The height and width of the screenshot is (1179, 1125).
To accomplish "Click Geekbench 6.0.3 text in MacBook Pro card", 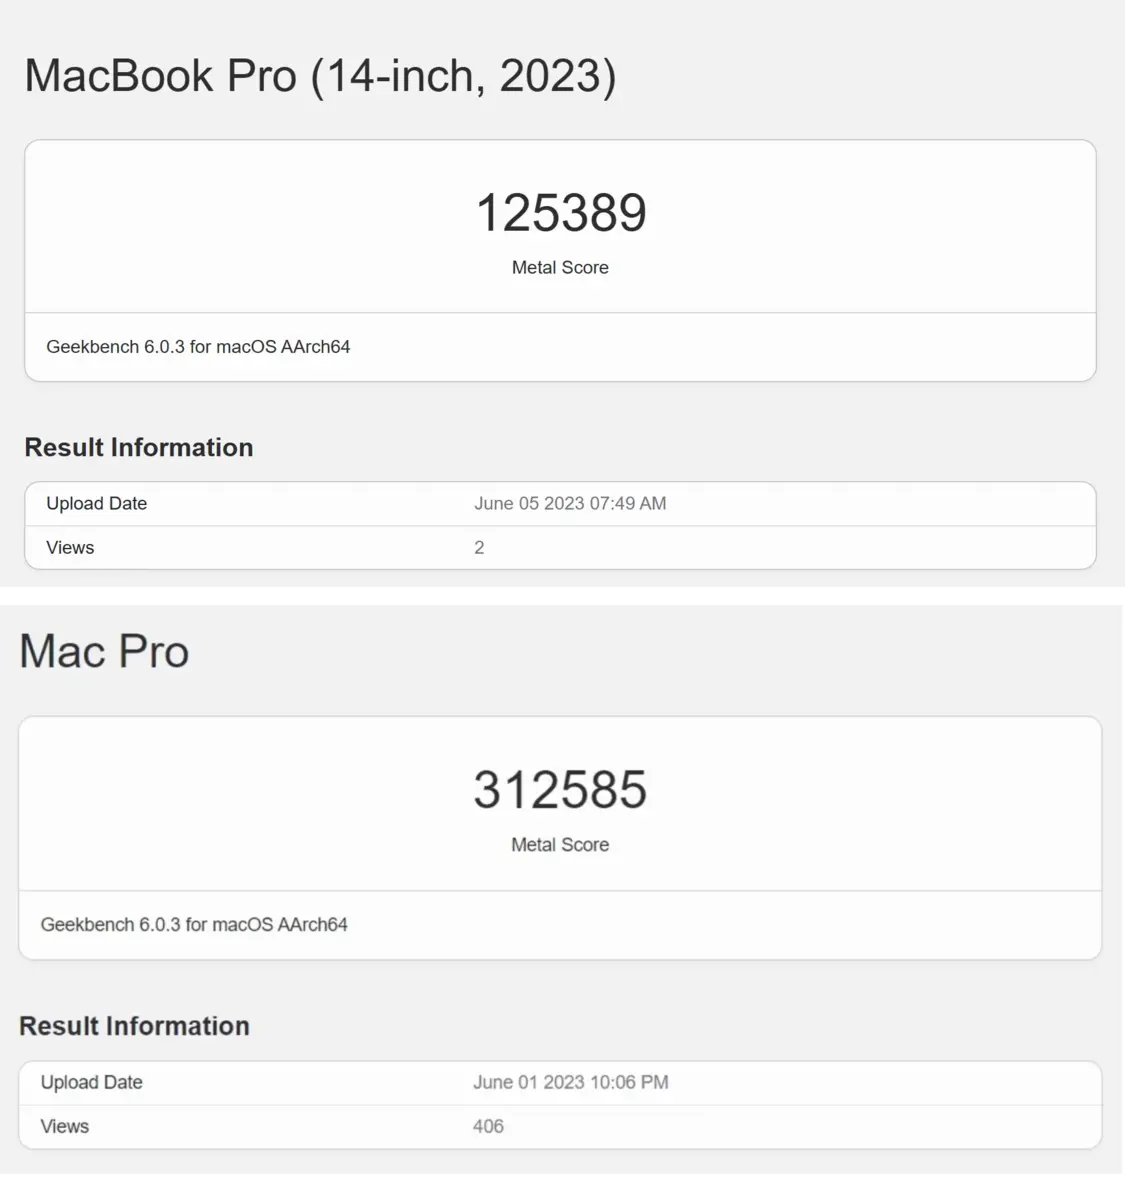I will (198, 347).
